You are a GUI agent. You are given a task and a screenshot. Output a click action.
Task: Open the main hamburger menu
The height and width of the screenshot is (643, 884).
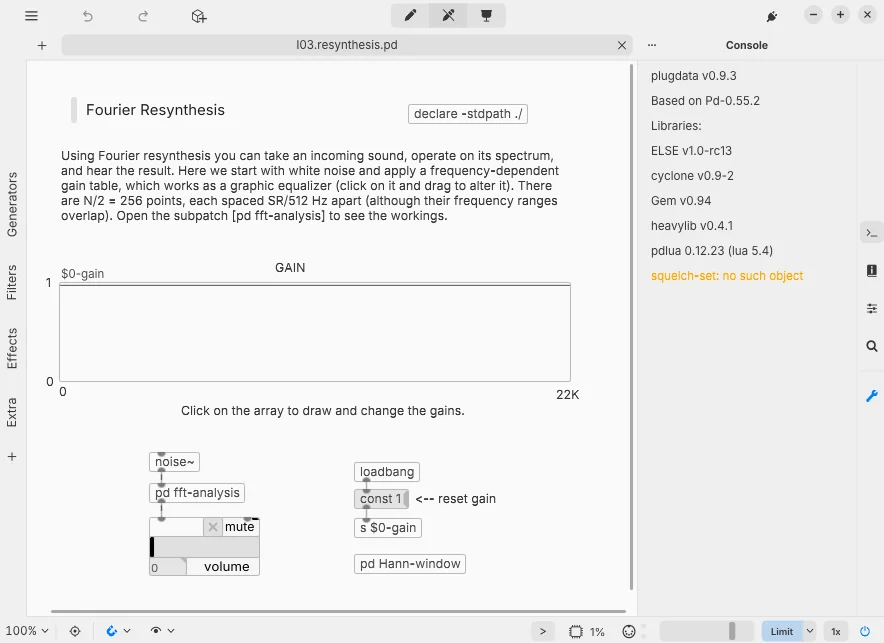(32, 16)
